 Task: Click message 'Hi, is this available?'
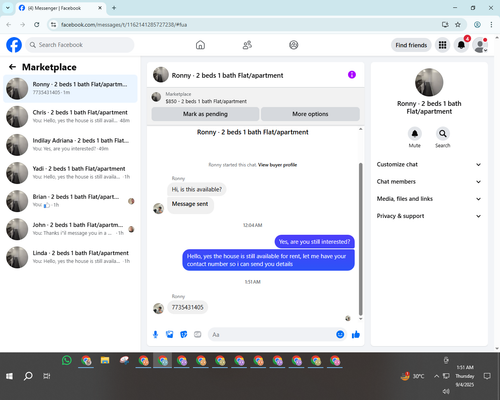click(197, 189)
